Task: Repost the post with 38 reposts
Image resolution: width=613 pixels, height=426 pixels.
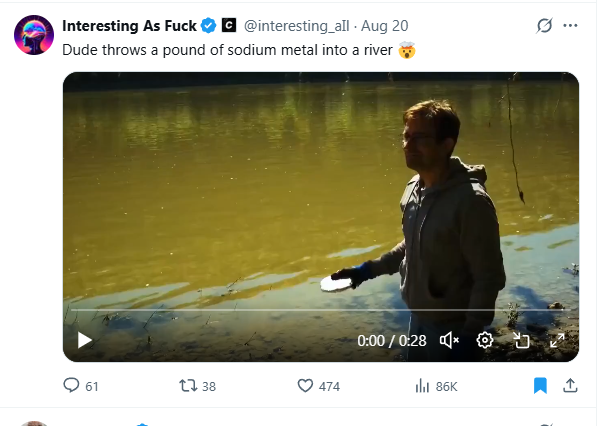Action: [x=186, y=385]
